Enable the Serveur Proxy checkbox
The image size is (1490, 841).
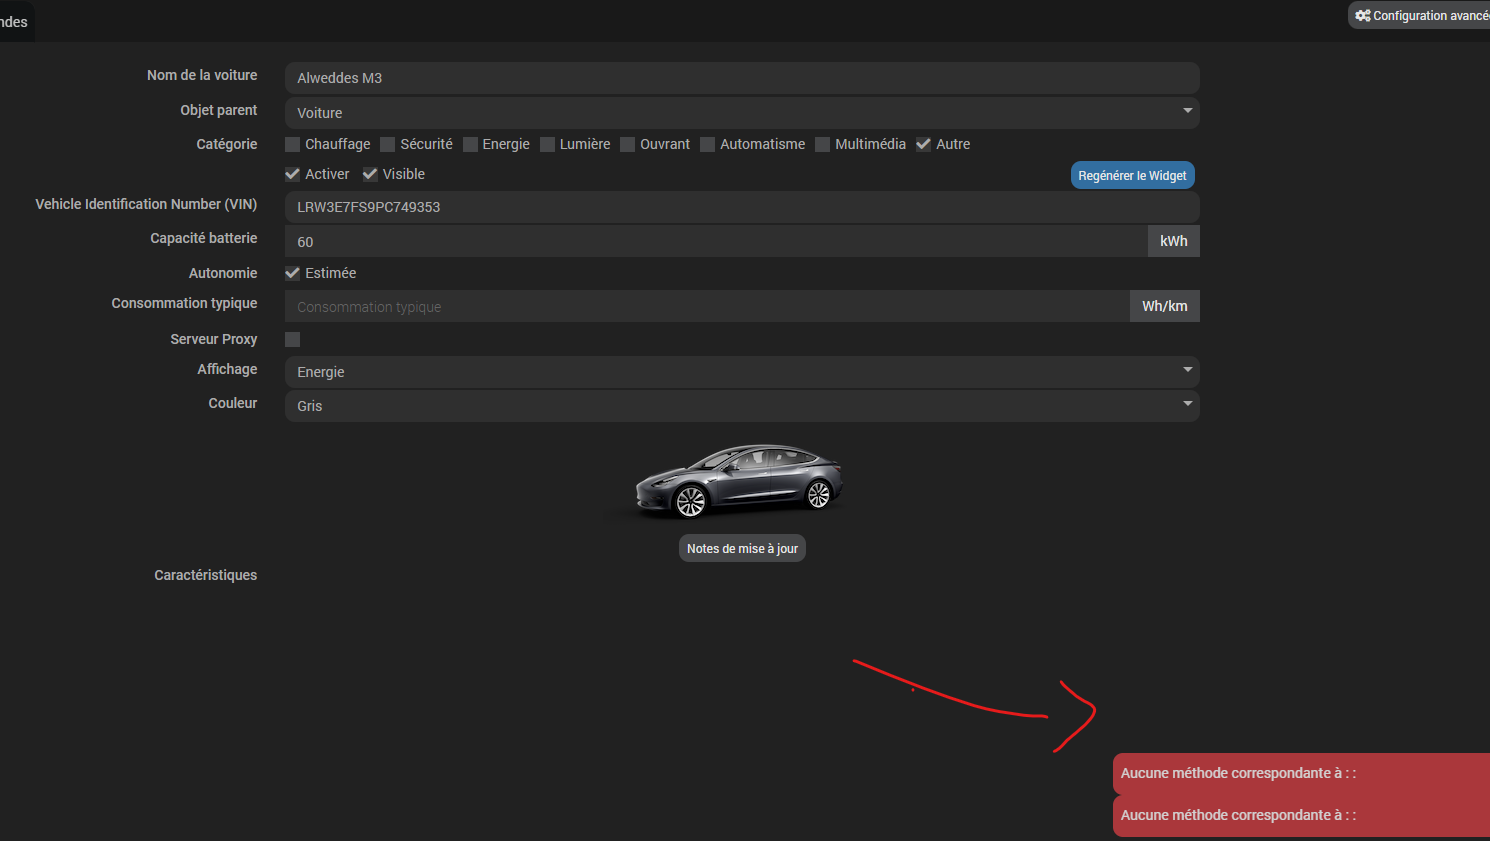(x=293, y=340)
